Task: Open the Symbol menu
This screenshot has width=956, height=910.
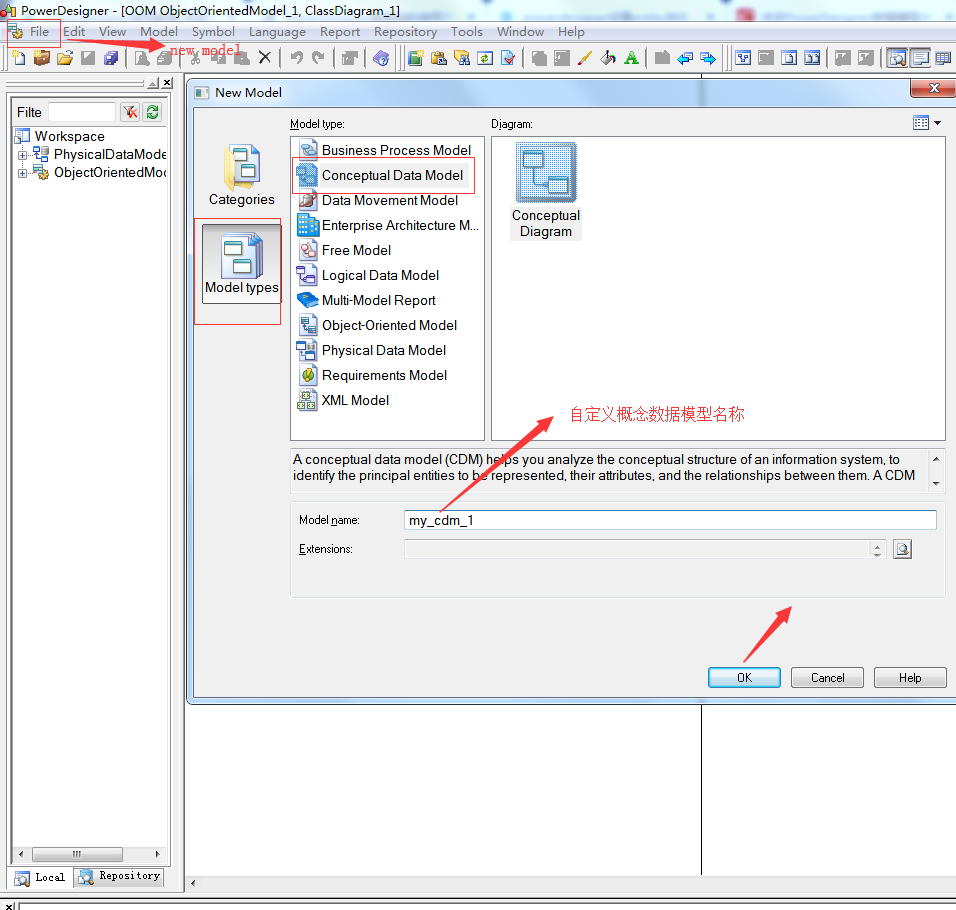Action: (213, 32)
